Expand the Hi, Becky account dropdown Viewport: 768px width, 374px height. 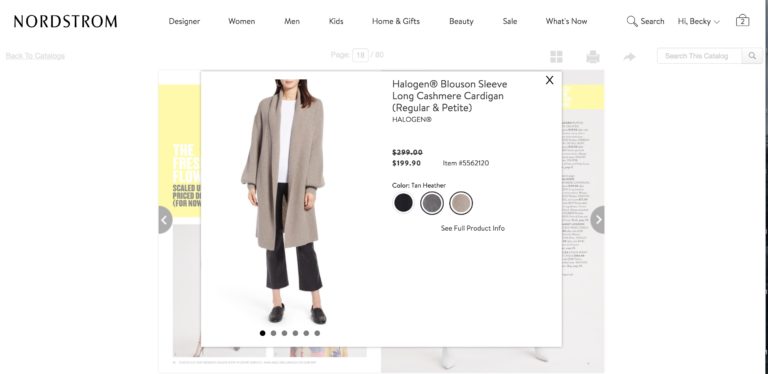click(698, 21)
